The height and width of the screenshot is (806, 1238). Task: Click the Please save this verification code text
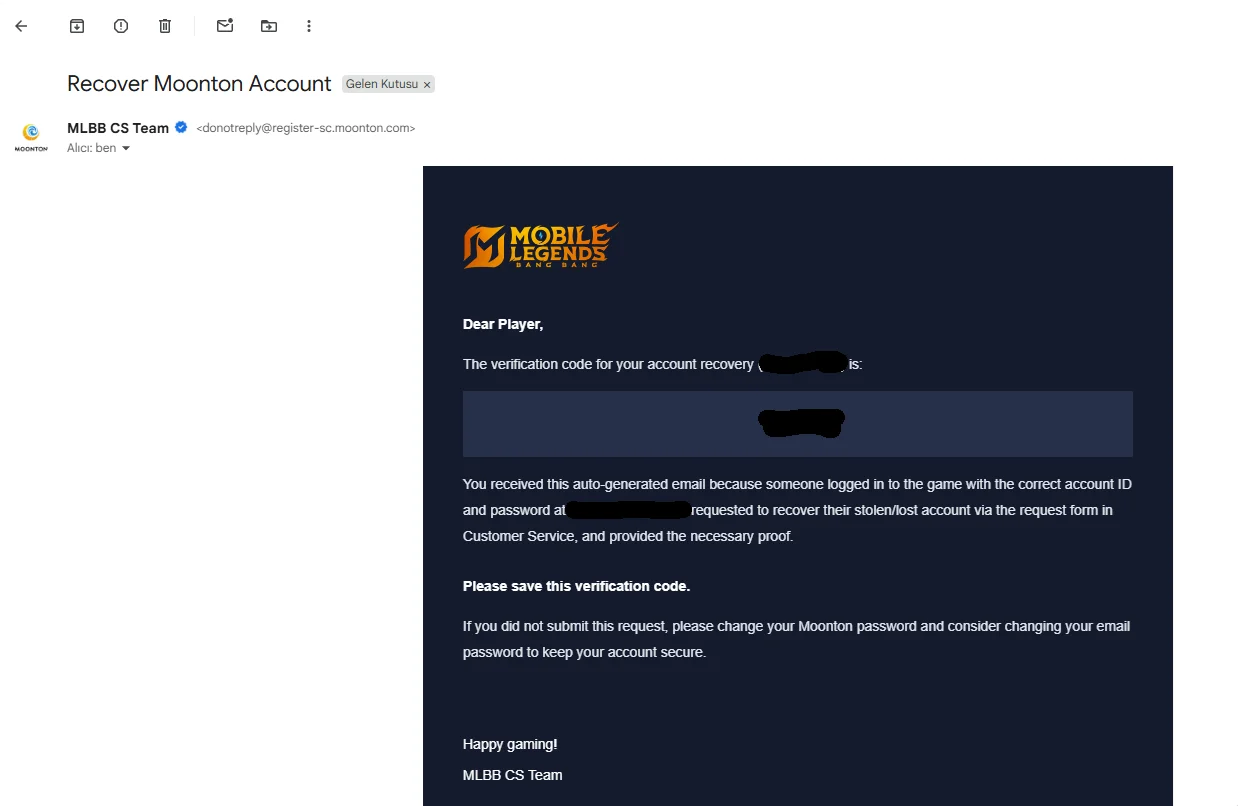tap(576, 586)
